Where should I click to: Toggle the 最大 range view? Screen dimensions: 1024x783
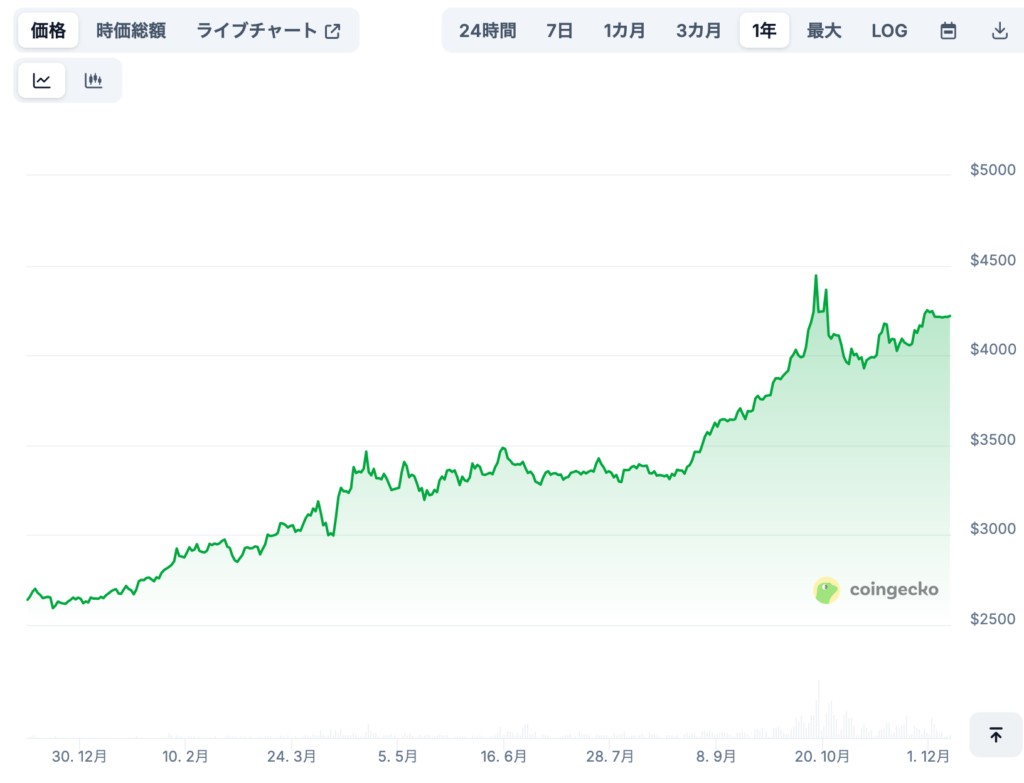[x=823, y=30]
